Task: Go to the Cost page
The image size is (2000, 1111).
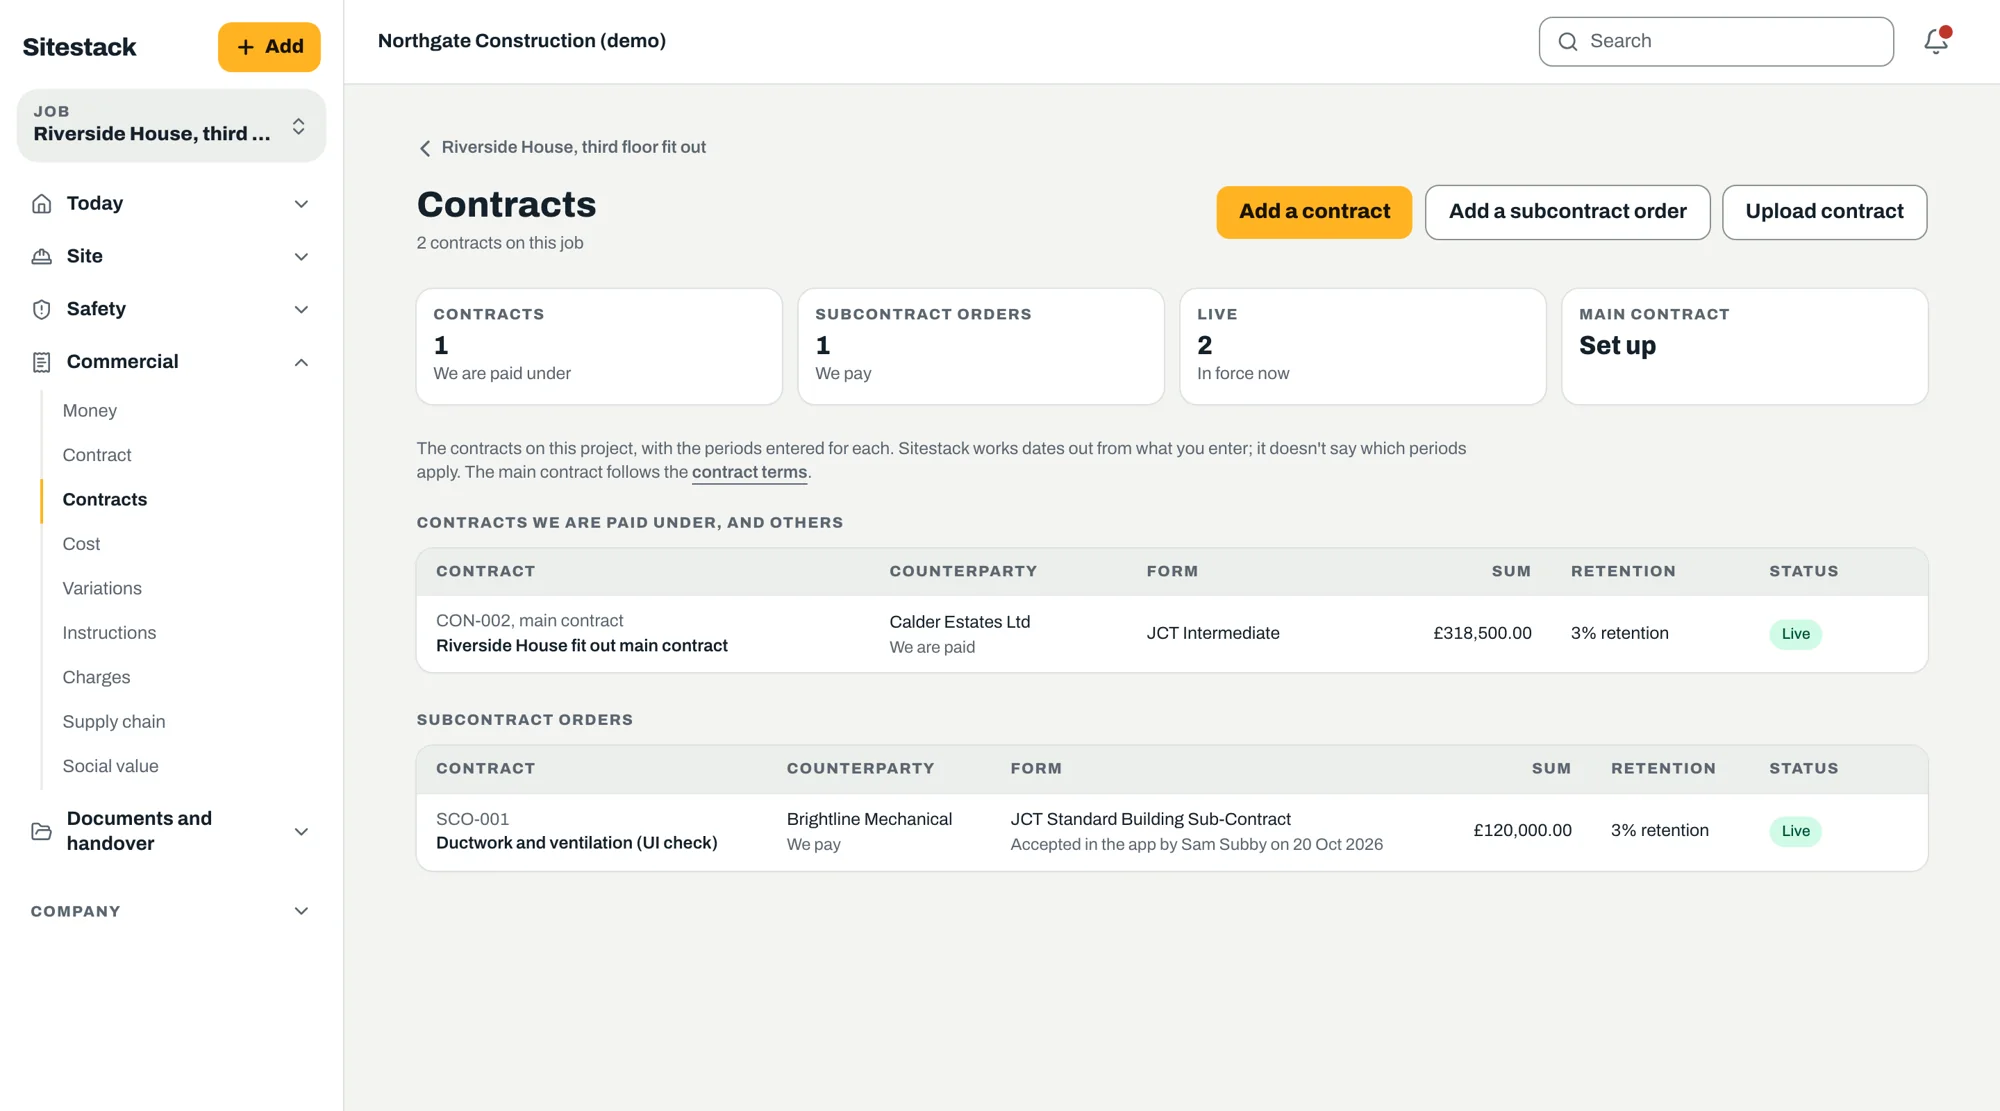Action: tap(81, 544)
